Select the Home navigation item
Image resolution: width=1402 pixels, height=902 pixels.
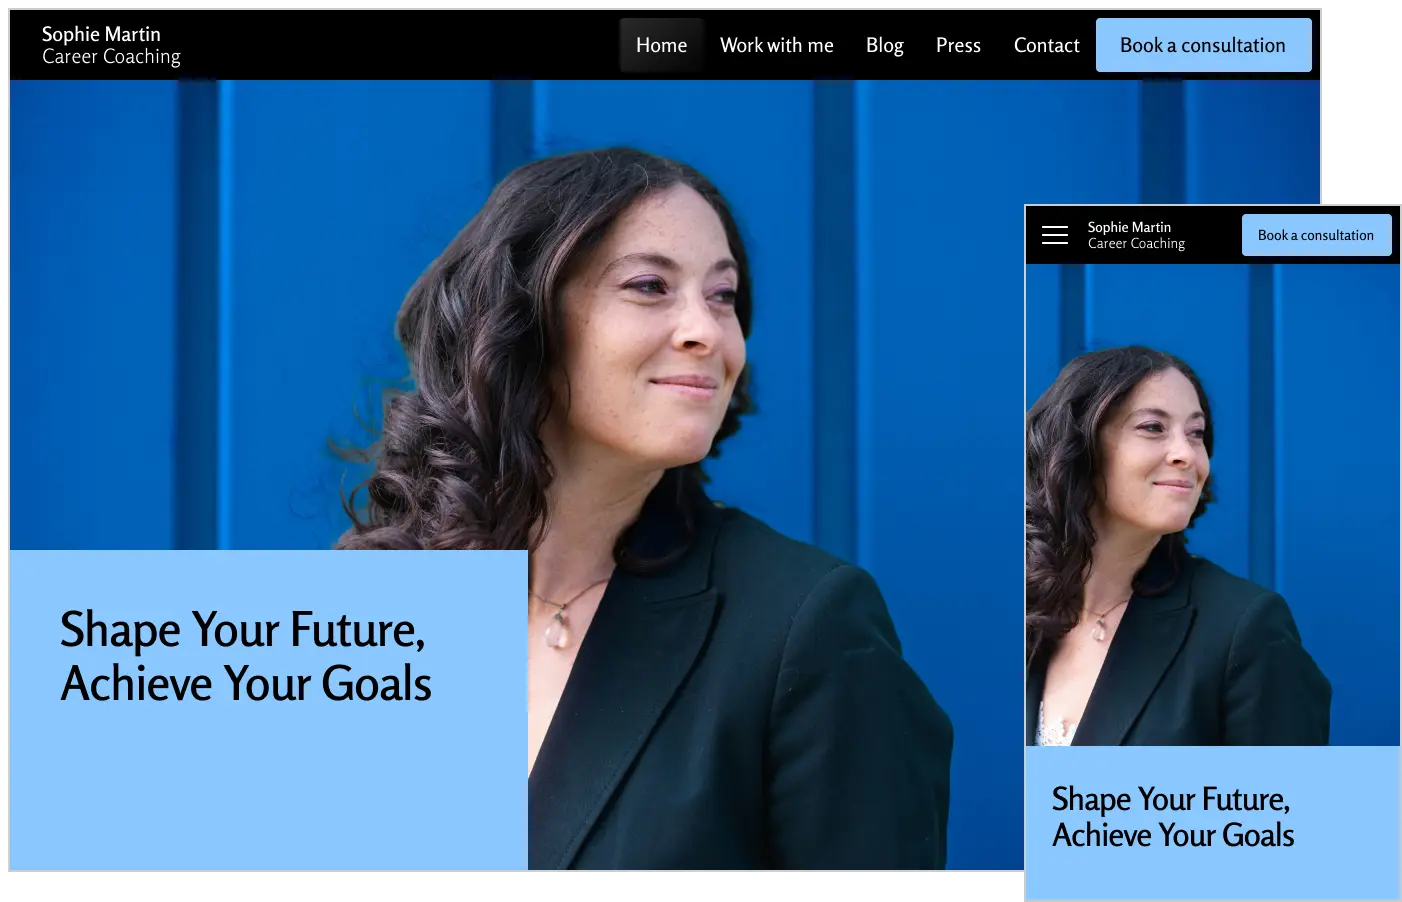(661, 45)
